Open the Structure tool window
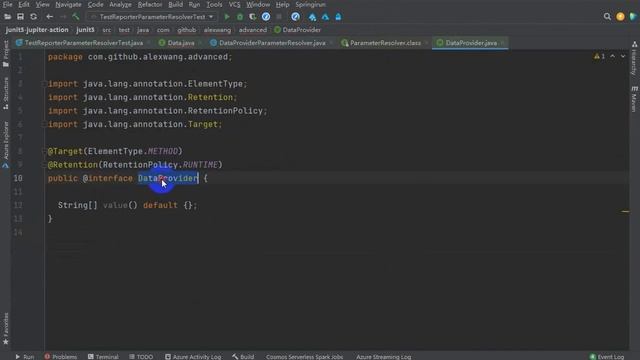 (x=6, y=93)
